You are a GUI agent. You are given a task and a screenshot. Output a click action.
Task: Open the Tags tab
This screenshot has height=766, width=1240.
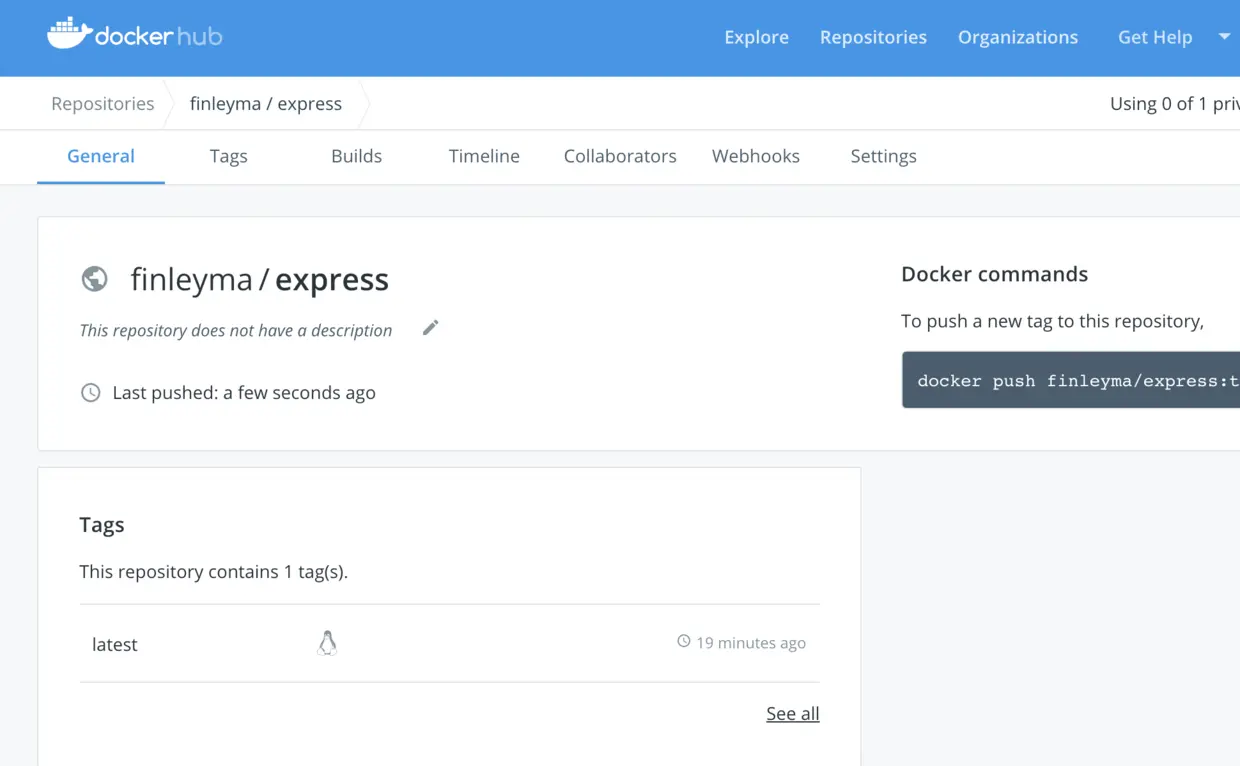click(x=228, y=156)
